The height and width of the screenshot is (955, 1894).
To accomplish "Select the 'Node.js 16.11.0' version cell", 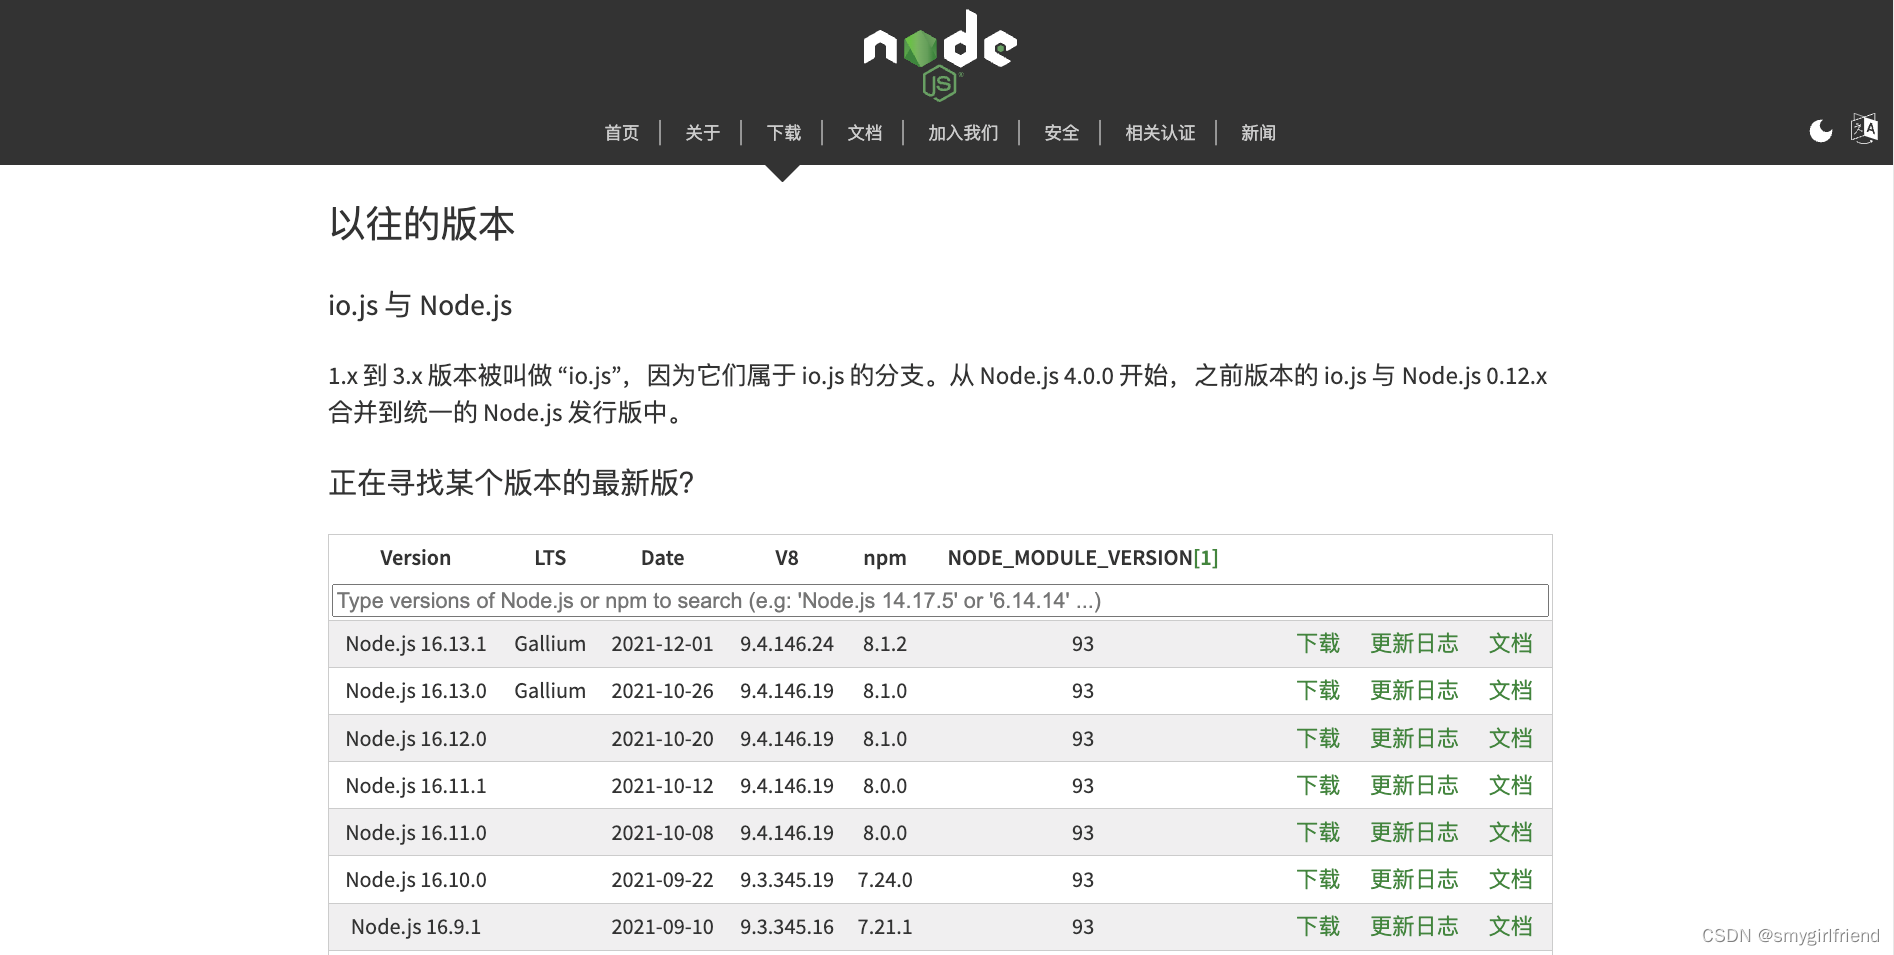I will tap(416, 833).
